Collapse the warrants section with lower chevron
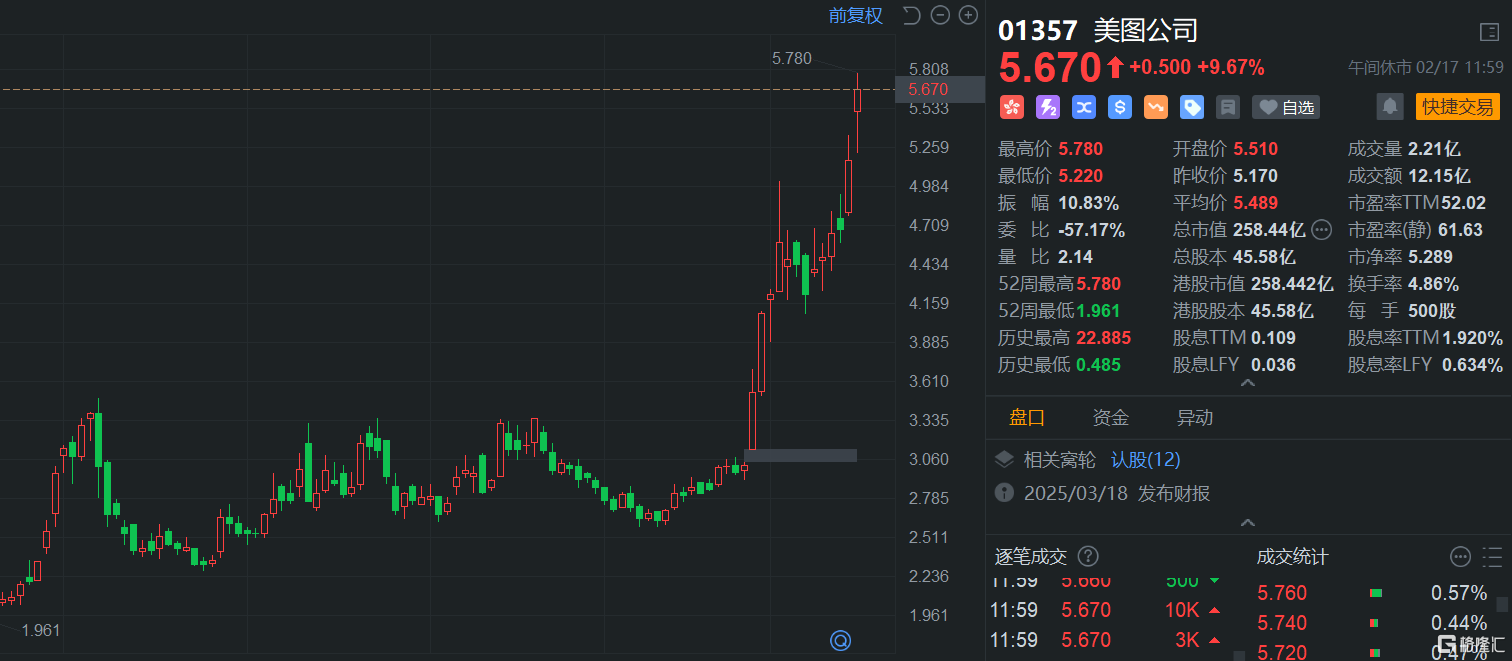 tap(1247, 522)
